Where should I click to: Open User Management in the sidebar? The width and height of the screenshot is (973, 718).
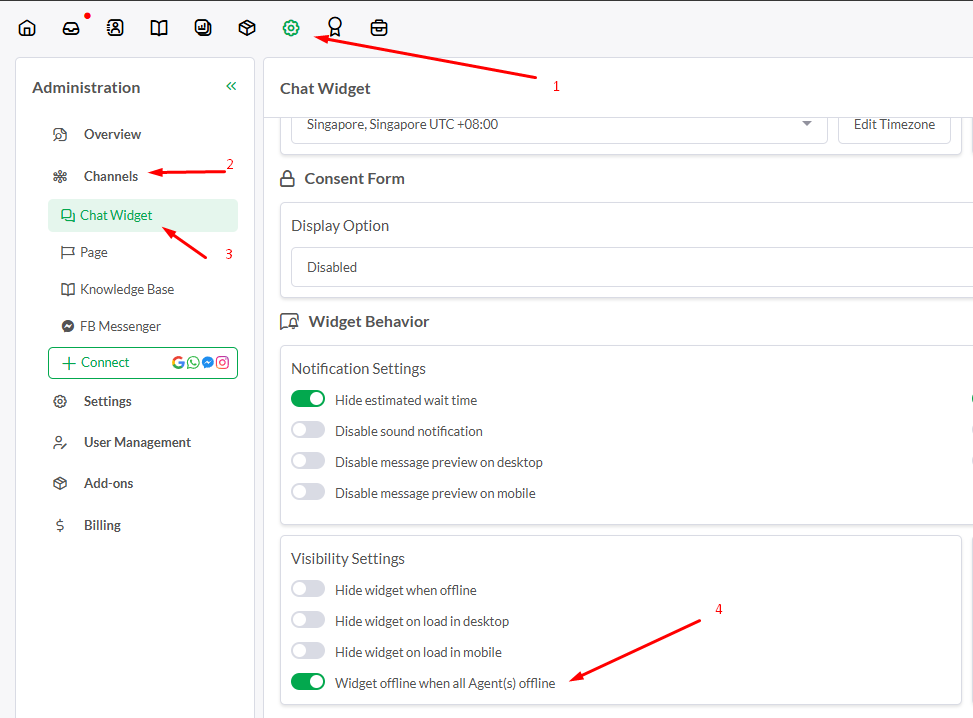137,442
